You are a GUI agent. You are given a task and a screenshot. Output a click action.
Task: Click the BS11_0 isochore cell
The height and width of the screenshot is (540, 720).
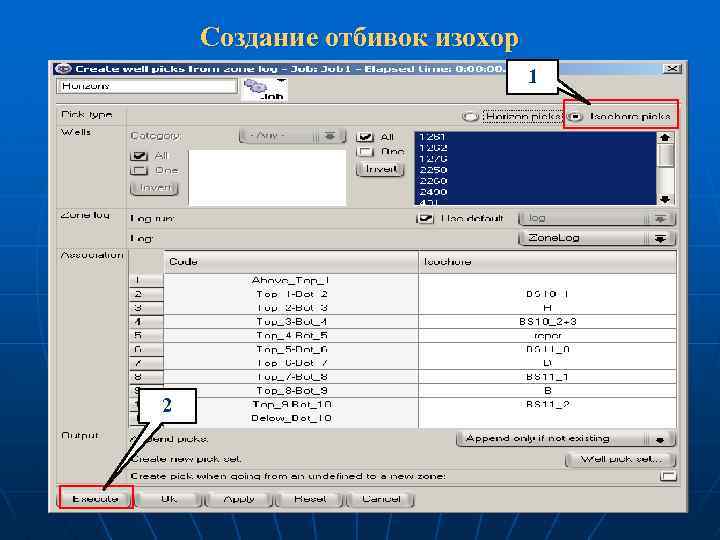pyautogui.click(x=547, y=349)
